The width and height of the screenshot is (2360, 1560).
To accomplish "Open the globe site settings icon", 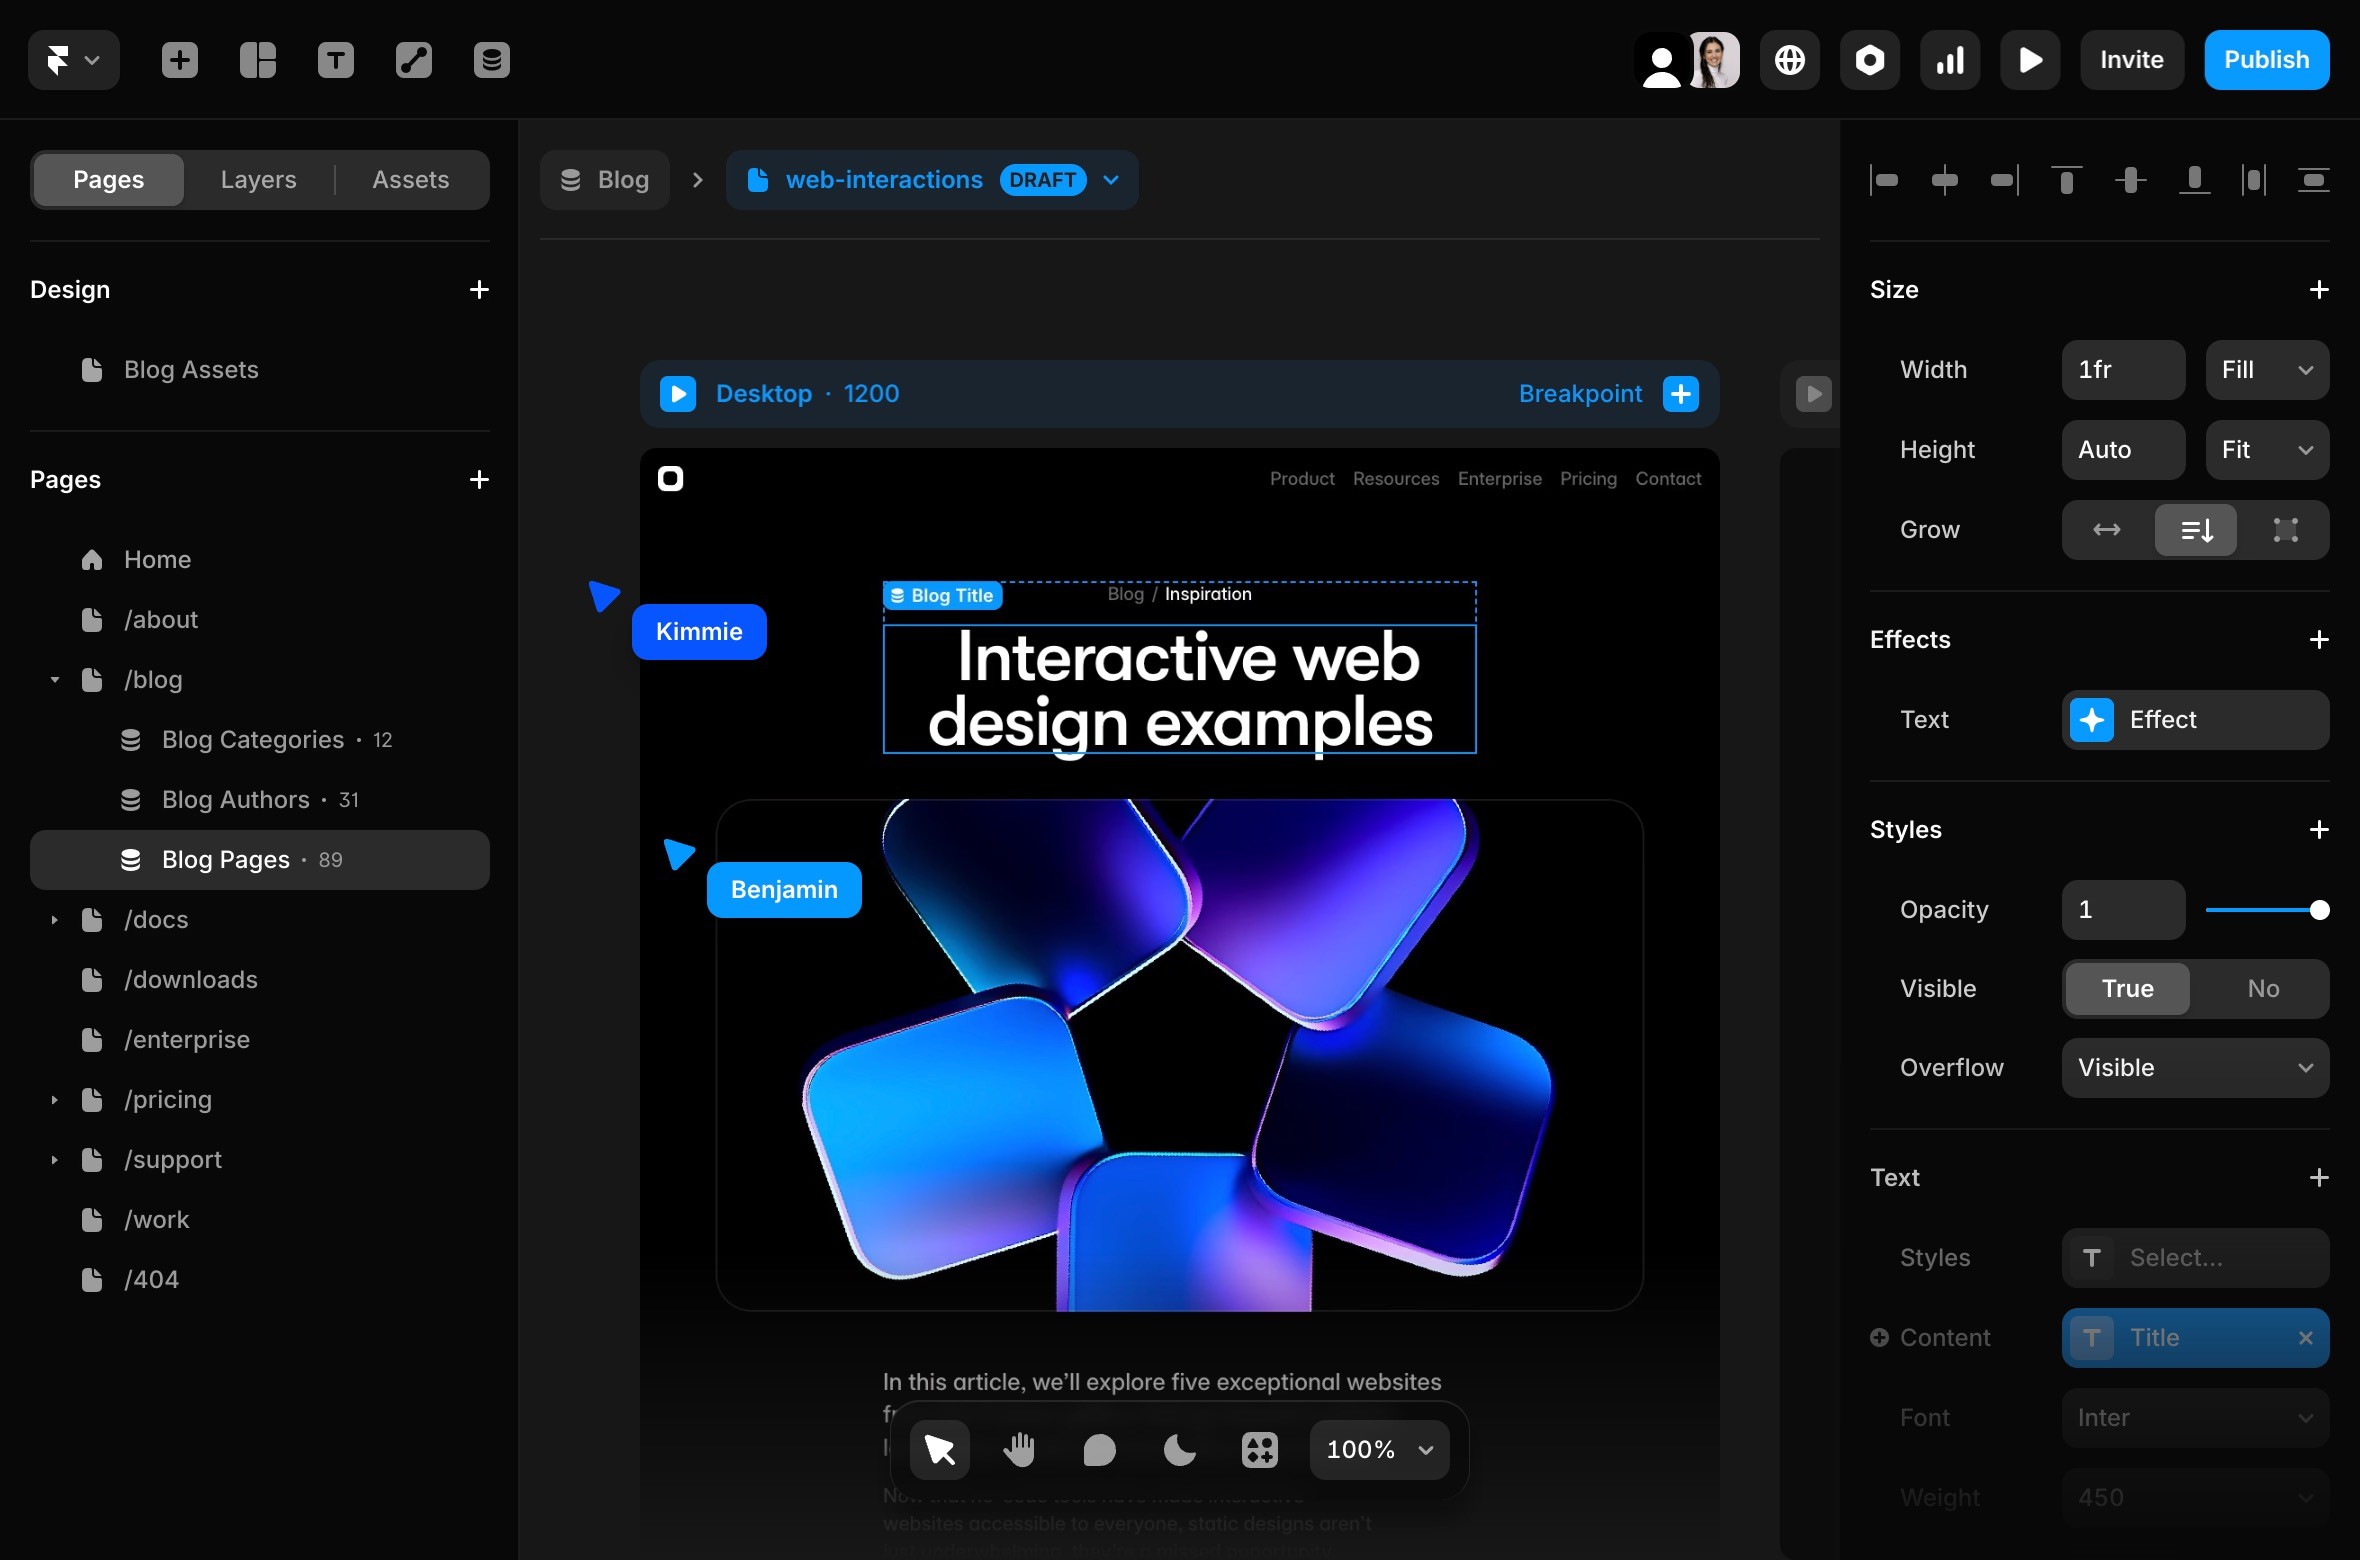I will 1789,60.
